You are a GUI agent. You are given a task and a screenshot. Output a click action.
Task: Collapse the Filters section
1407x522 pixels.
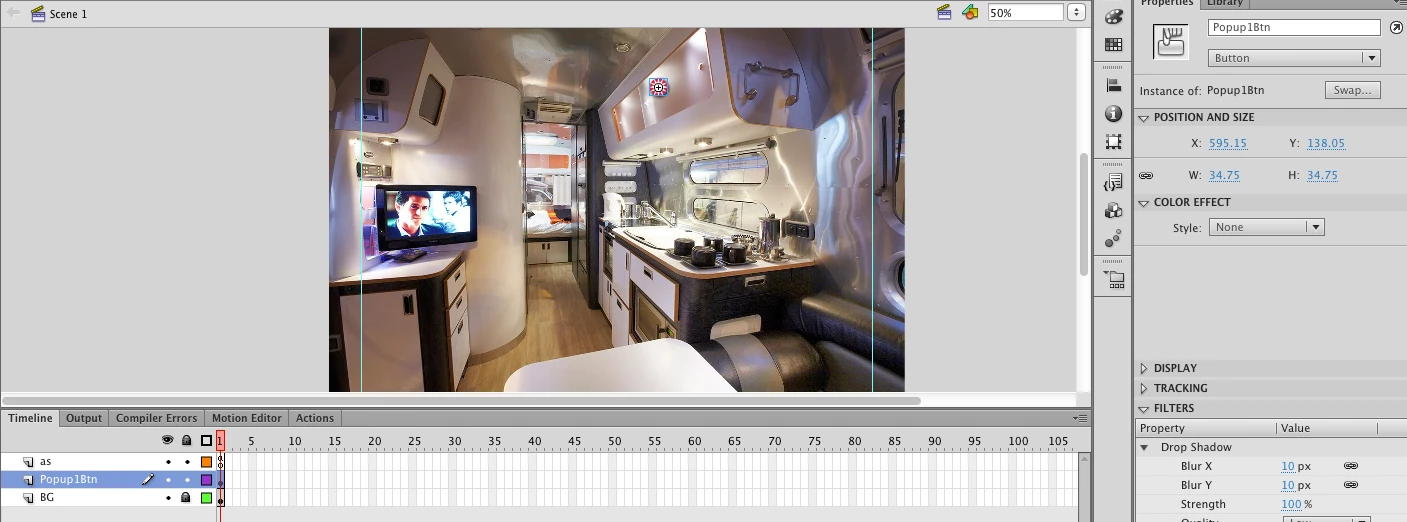coord(1144,408)
